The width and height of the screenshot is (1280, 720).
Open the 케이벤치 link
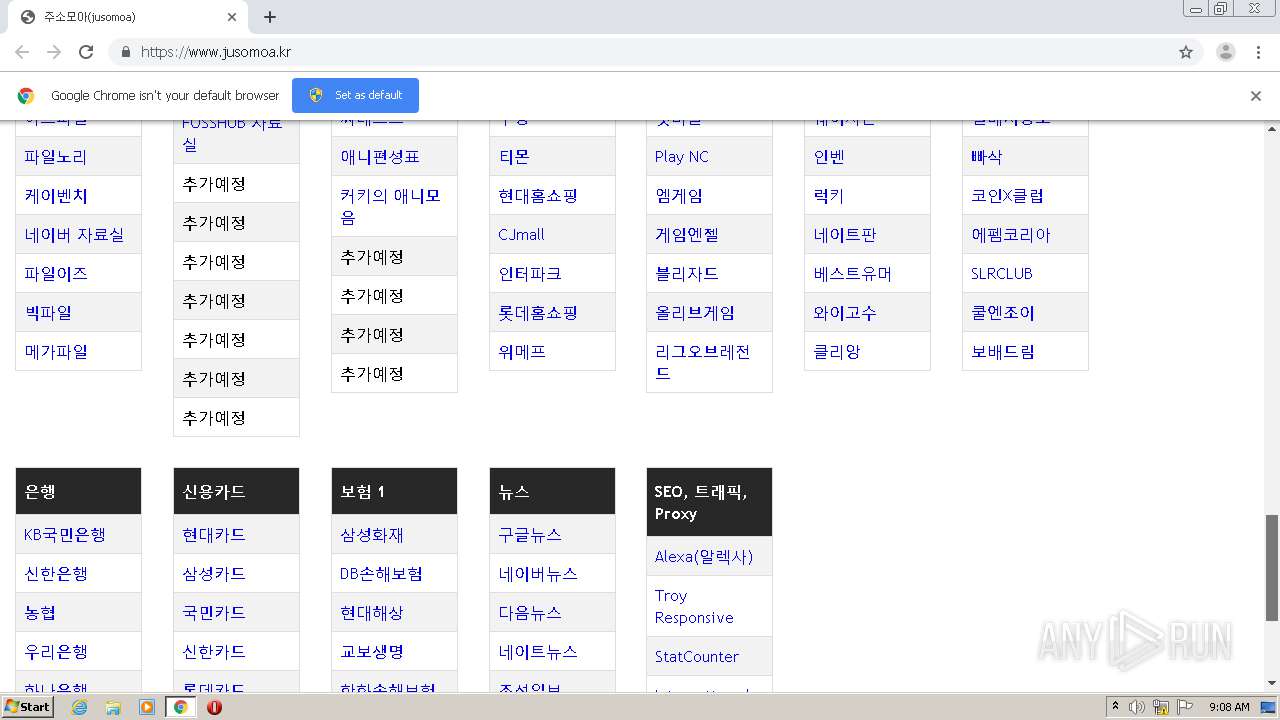pos(56,196)
